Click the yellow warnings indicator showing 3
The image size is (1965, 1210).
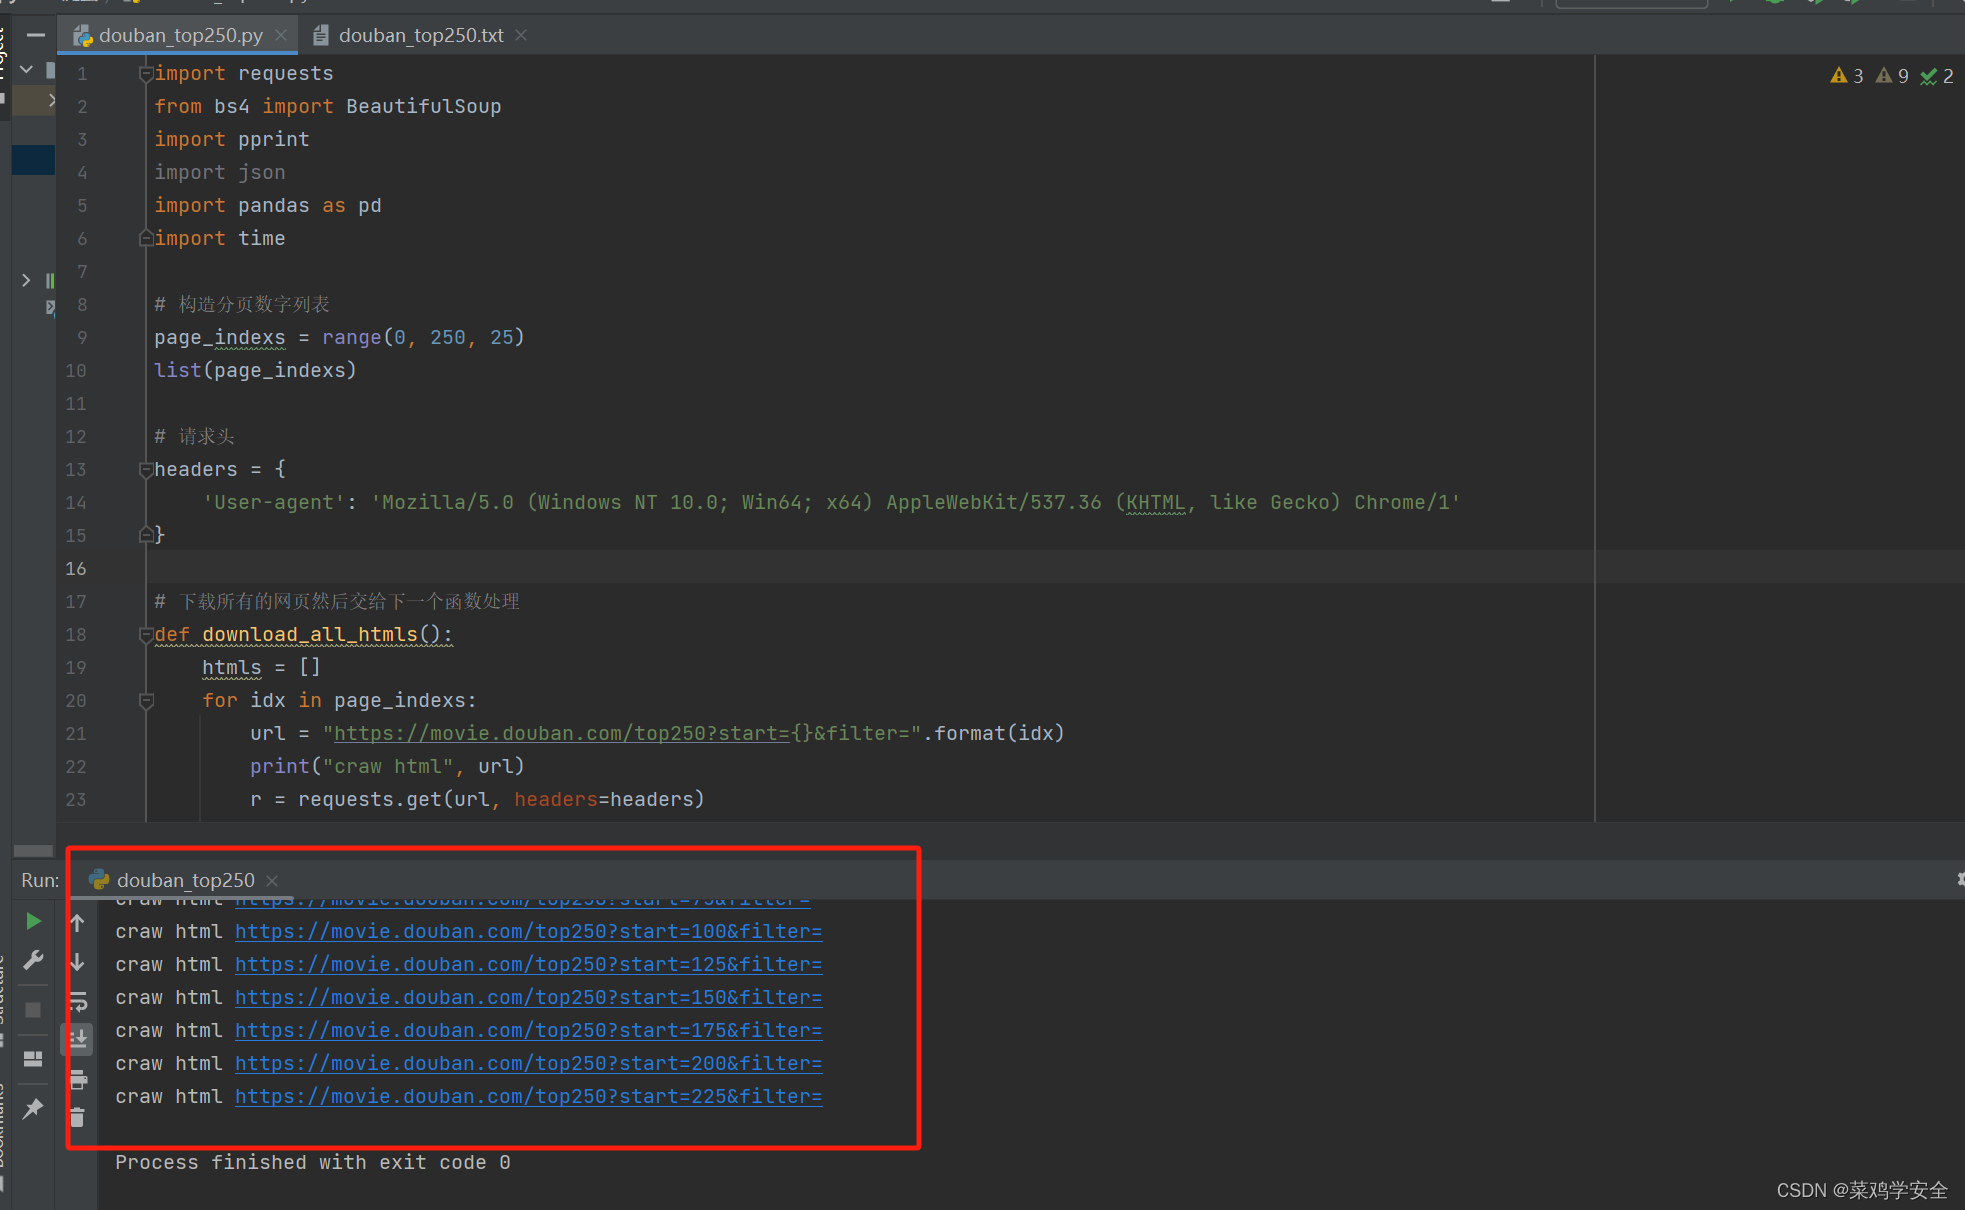tap(1847, 76)
